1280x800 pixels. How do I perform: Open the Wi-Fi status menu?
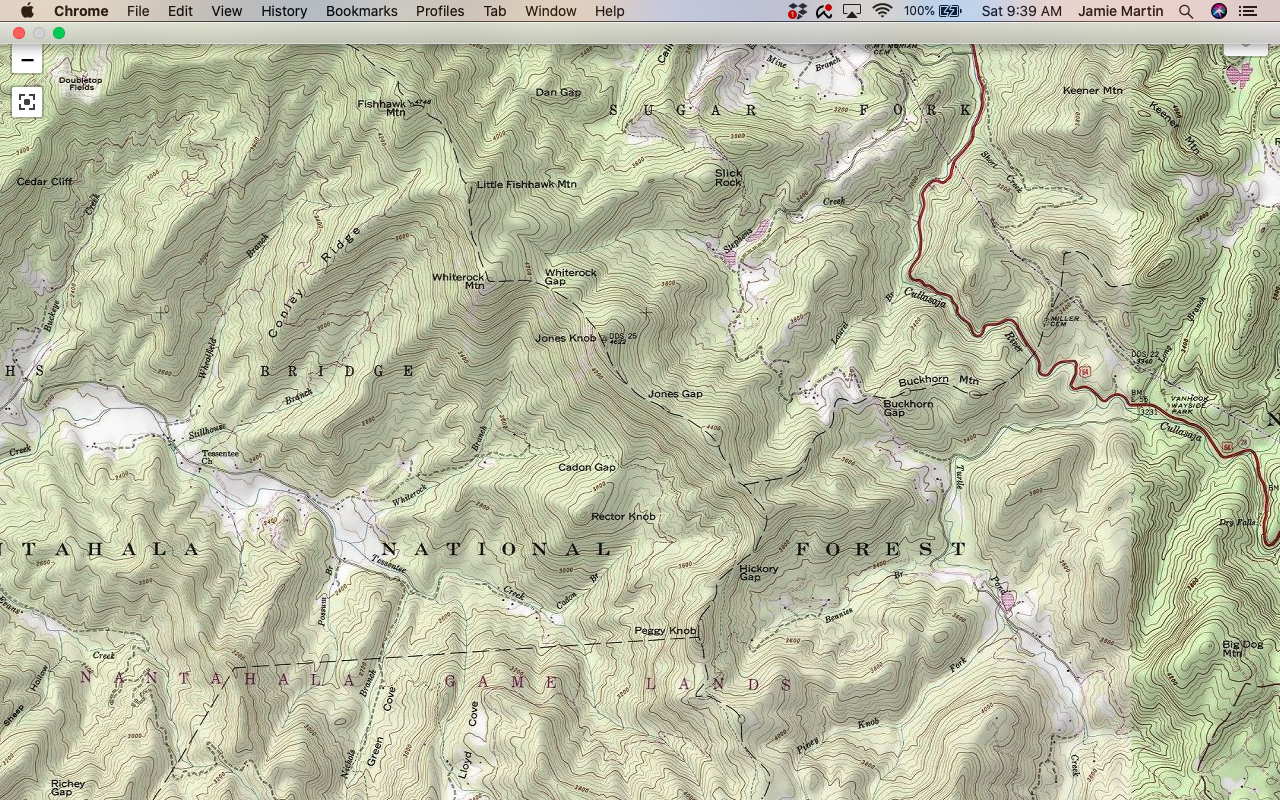tap(882, 11)
